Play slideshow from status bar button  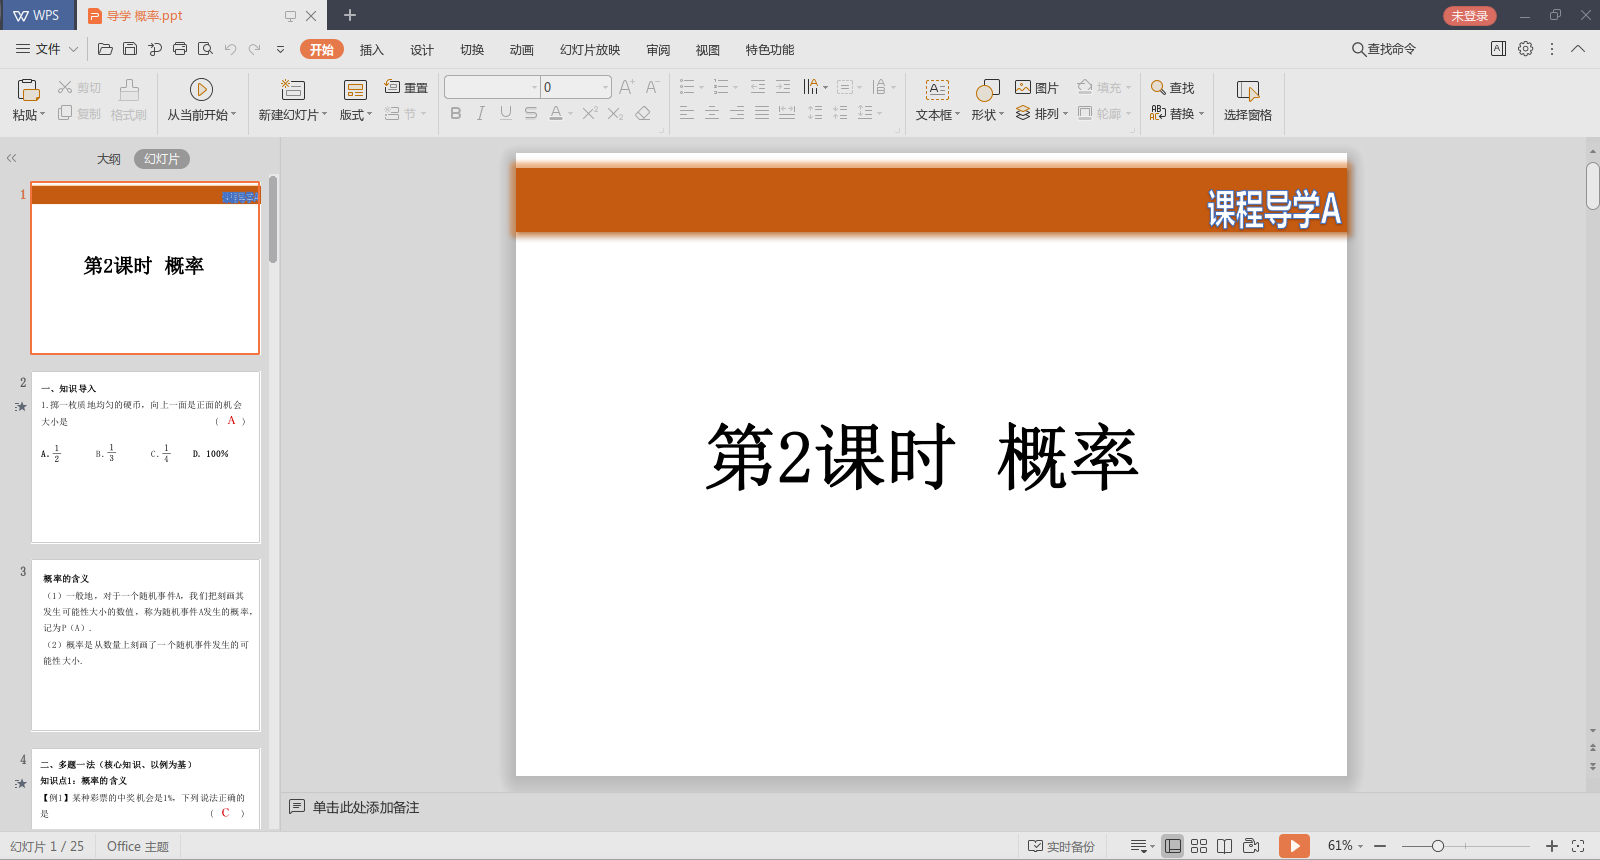pyautogui.click(x=1294, y=846)
